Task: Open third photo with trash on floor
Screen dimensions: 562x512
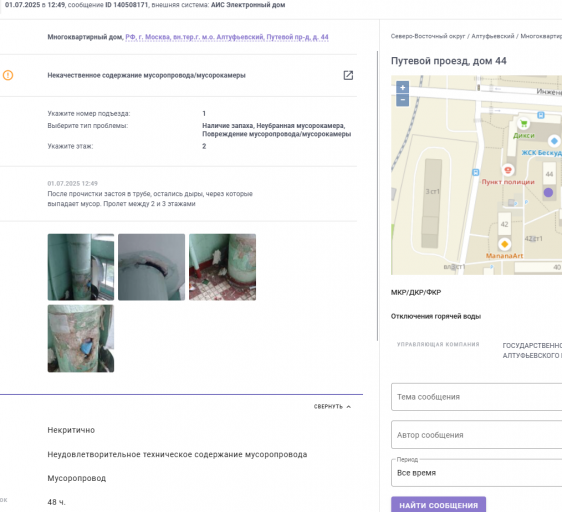Action: point(223,267)
